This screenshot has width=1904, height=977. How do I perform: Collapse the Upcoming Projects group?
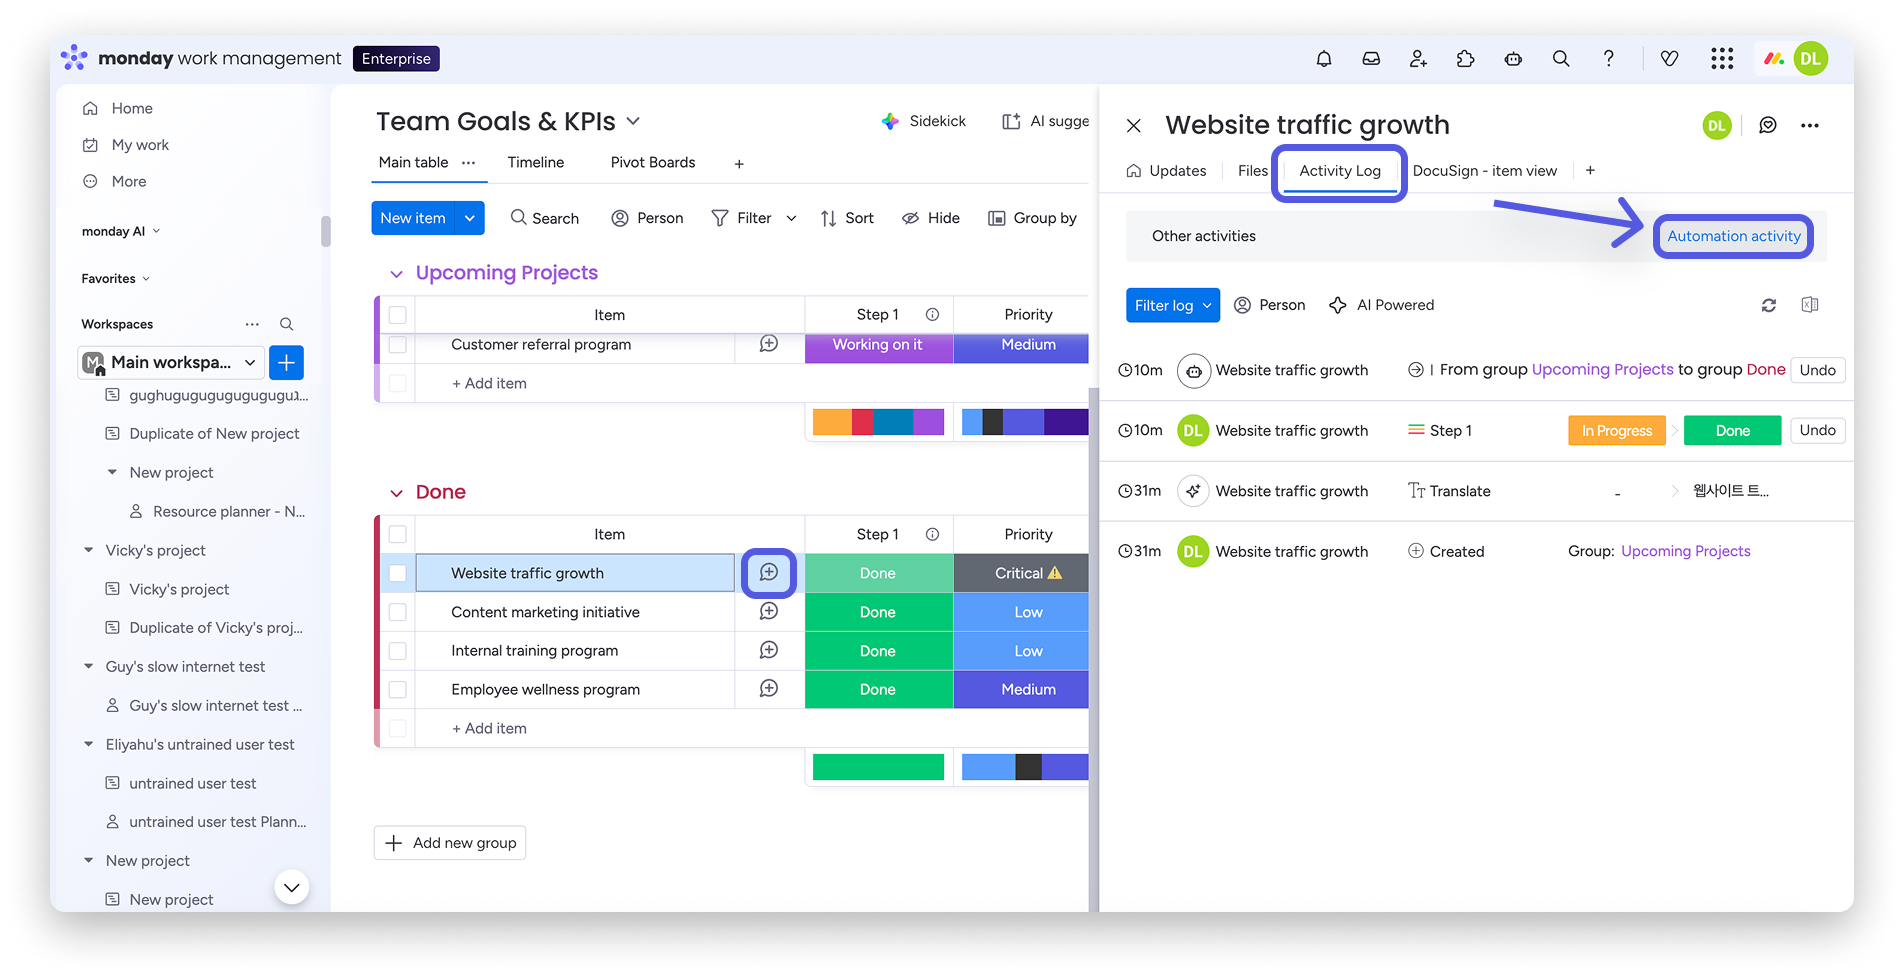click(396, 274)
